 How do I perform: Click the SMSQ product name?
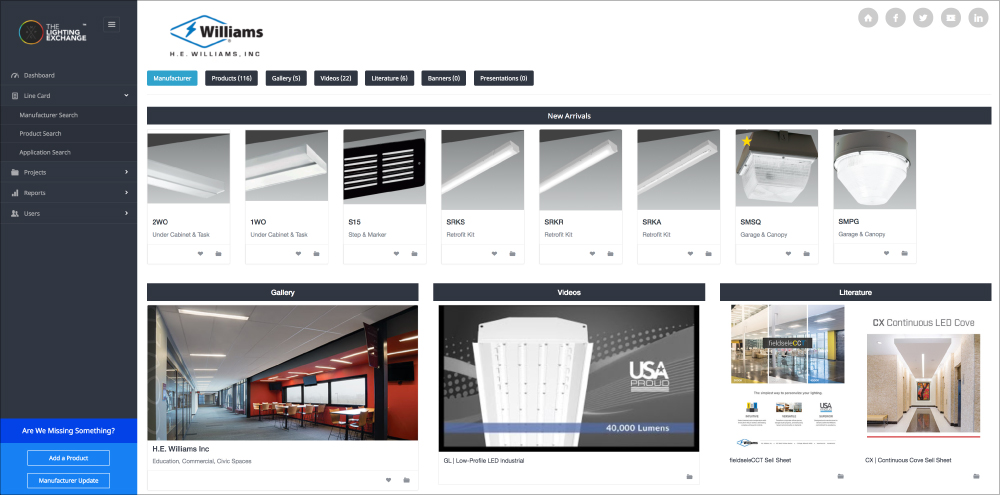(x=751, y=222)
